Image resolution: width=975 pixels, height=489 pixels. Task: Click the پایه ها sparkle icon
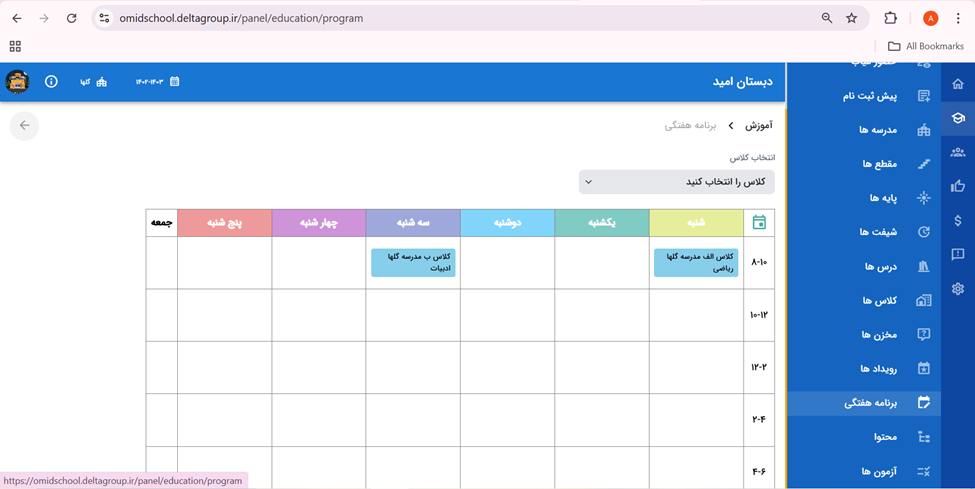tap(924, 198)
